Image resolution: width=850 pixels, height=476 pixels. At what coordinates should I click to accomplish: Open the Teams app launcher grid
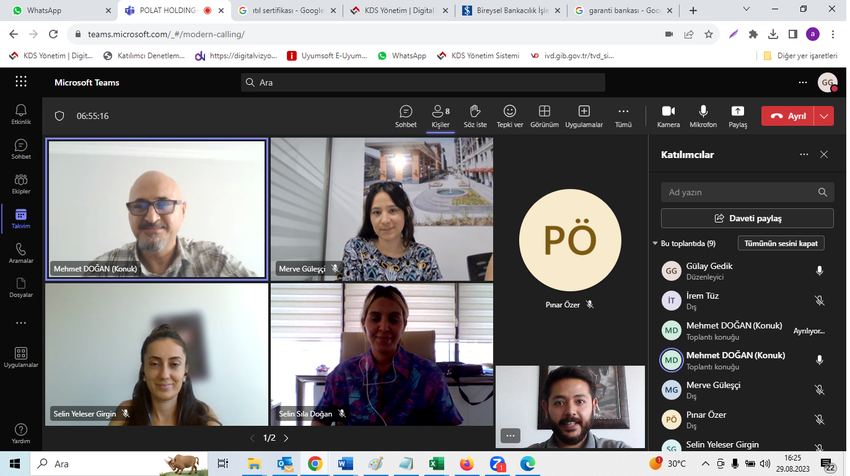click(x=21, y=82)
